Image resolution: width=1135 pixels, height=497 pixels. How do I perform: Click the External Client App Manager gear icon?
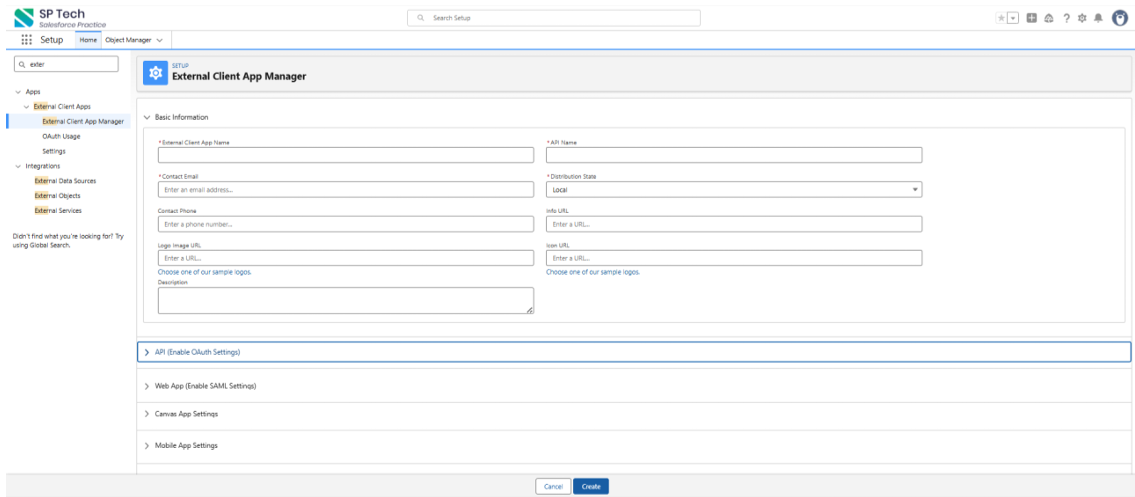pyautogui.click(x=155, y=74)
